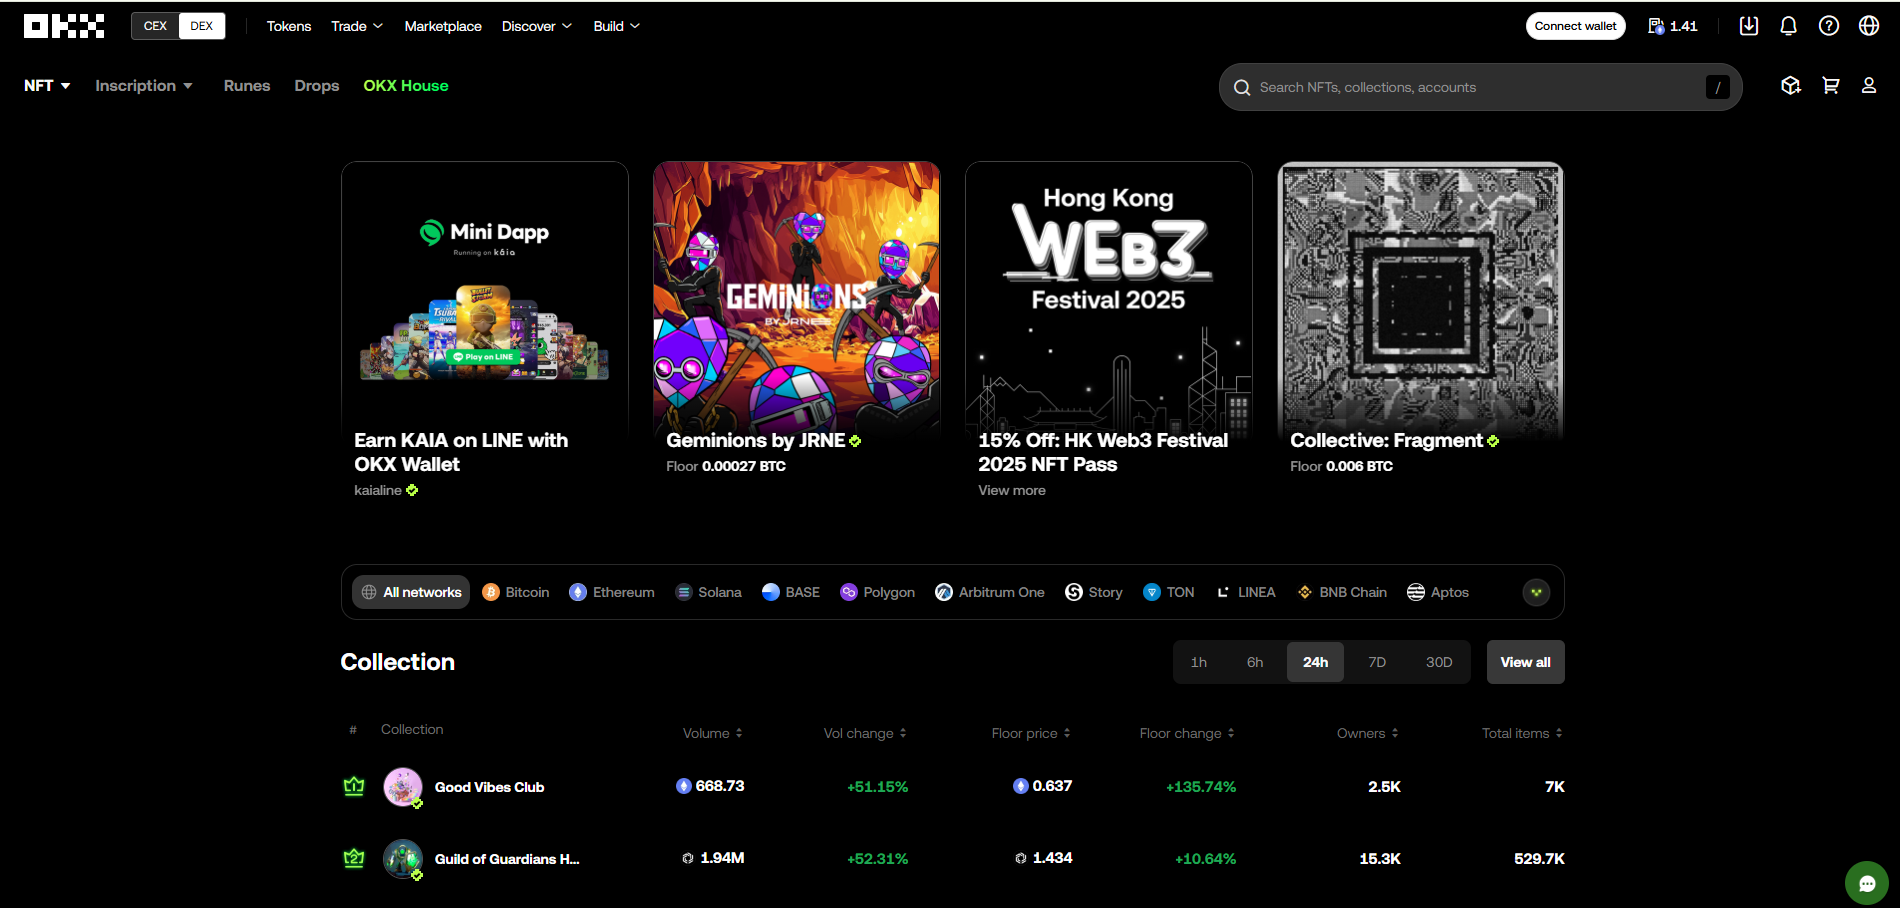Open the NFT dropdown
This screenshot has width=1900, height=908.
(47, 86)
